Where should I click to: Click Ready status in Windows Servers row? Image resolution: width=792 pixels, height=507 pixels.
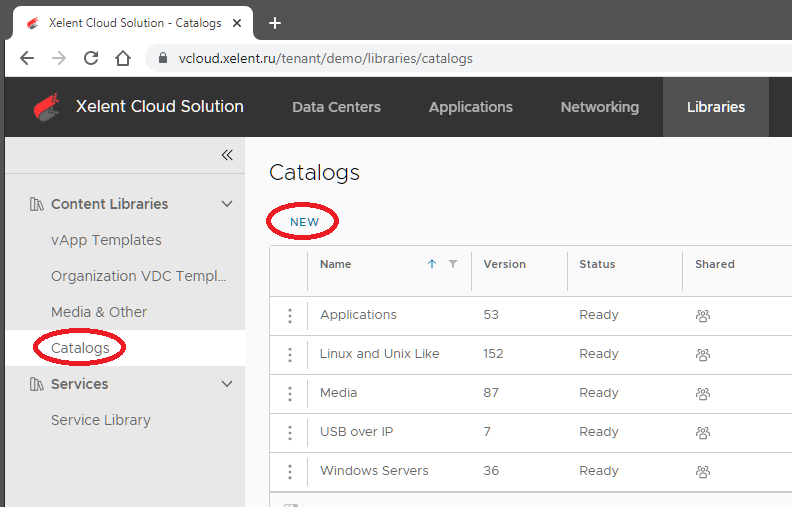[x=599, y=471]
